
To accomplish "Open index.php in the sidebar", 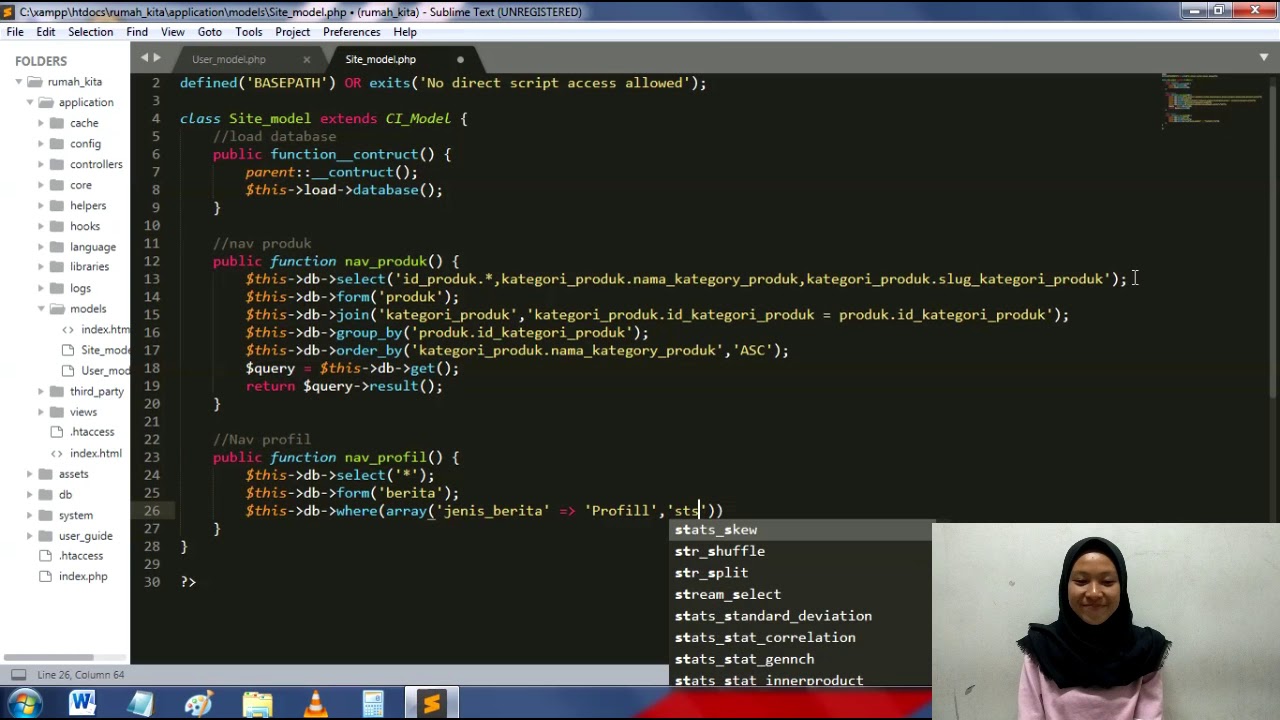I will click(83, 577).
